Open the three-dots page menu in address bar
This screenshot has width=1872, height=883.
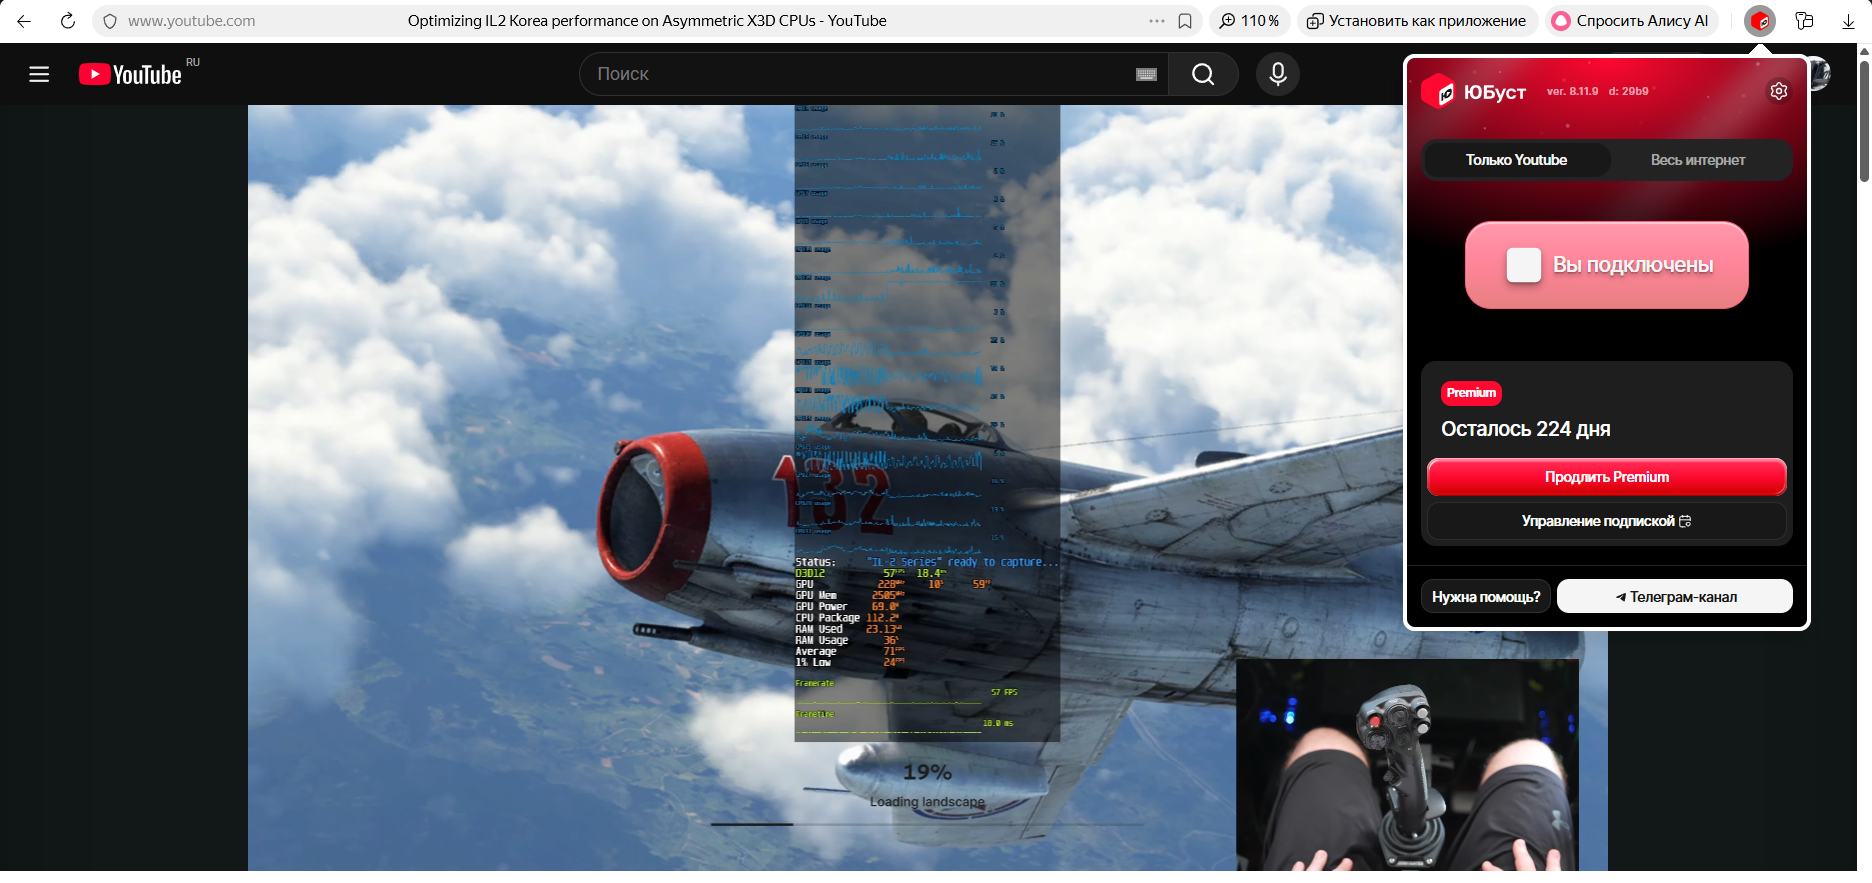[1156, 21]
